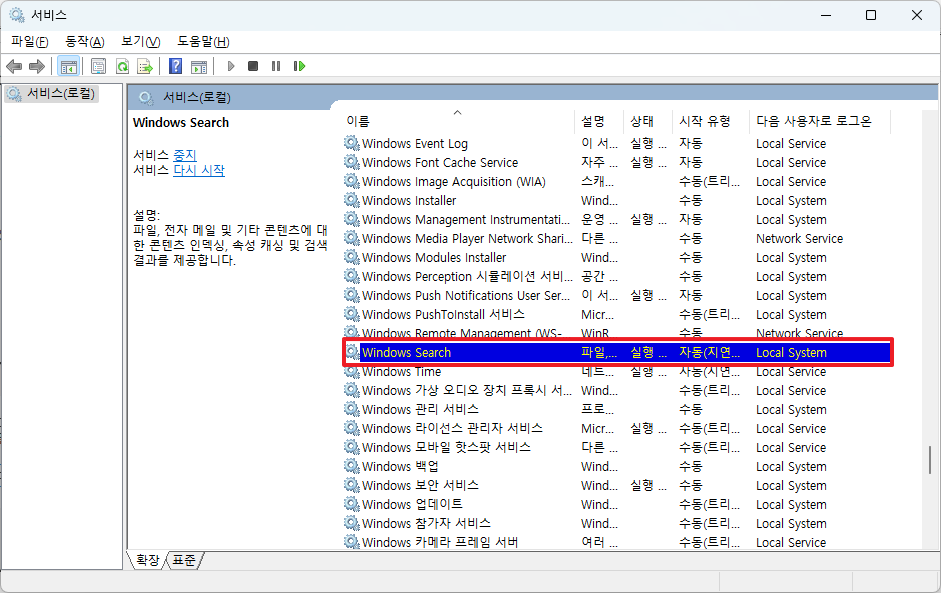Click gear icon of Windows 백업
941x593 pixels.
[x=351, y=466]
